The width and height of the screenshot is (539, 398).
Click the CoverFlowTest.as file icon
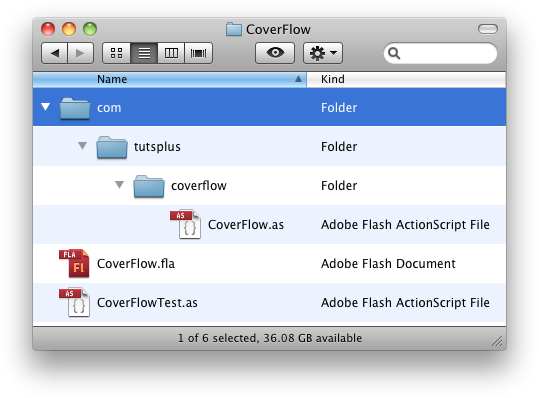pyautogui.click(x=74, y=302)
